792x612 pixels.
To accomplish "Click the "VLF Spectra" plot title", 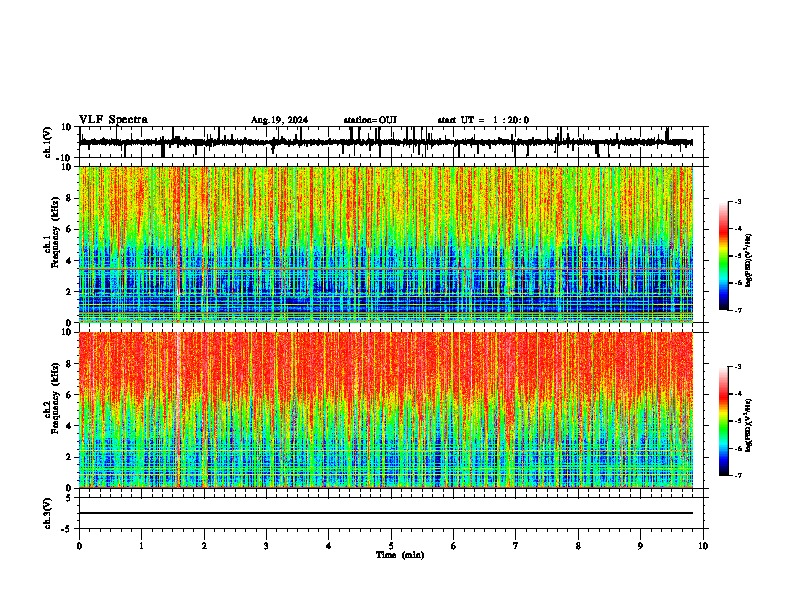I will (113, 120).
